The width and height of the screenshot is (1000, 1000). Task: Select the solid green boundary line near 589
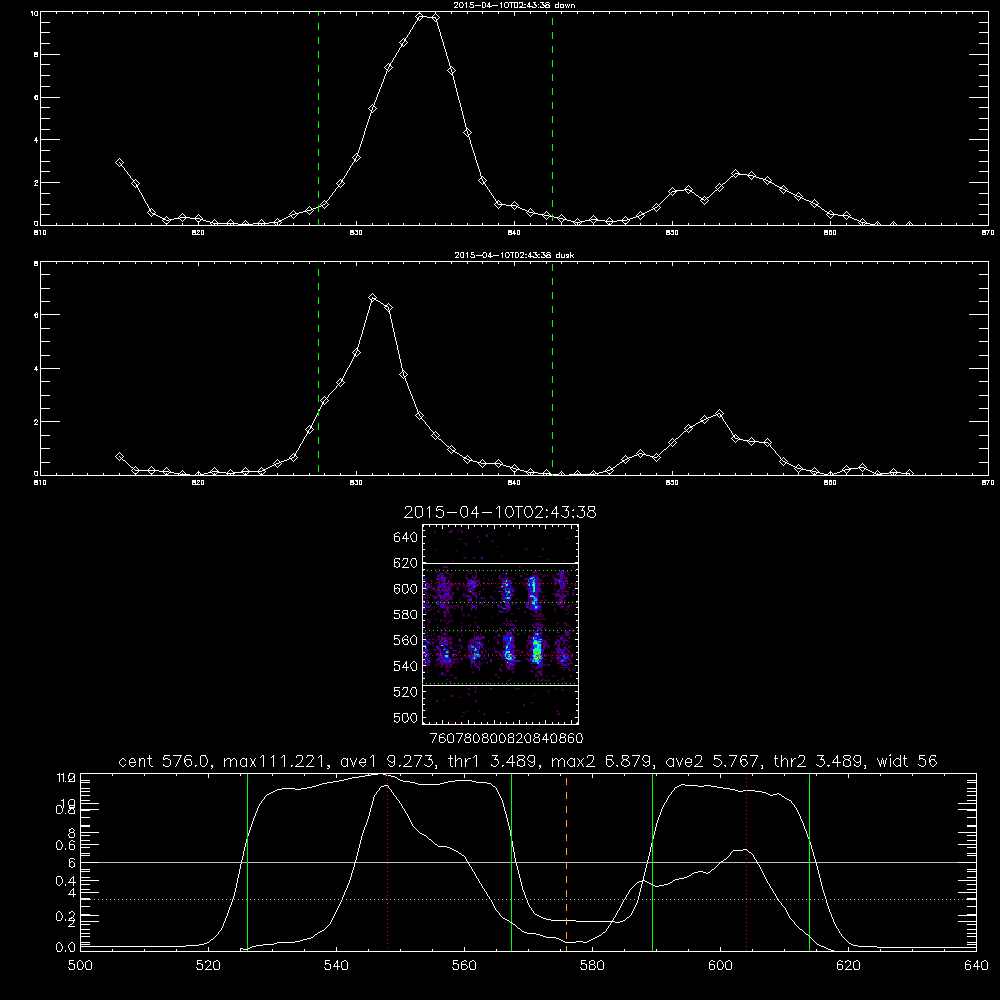point(652,862)
